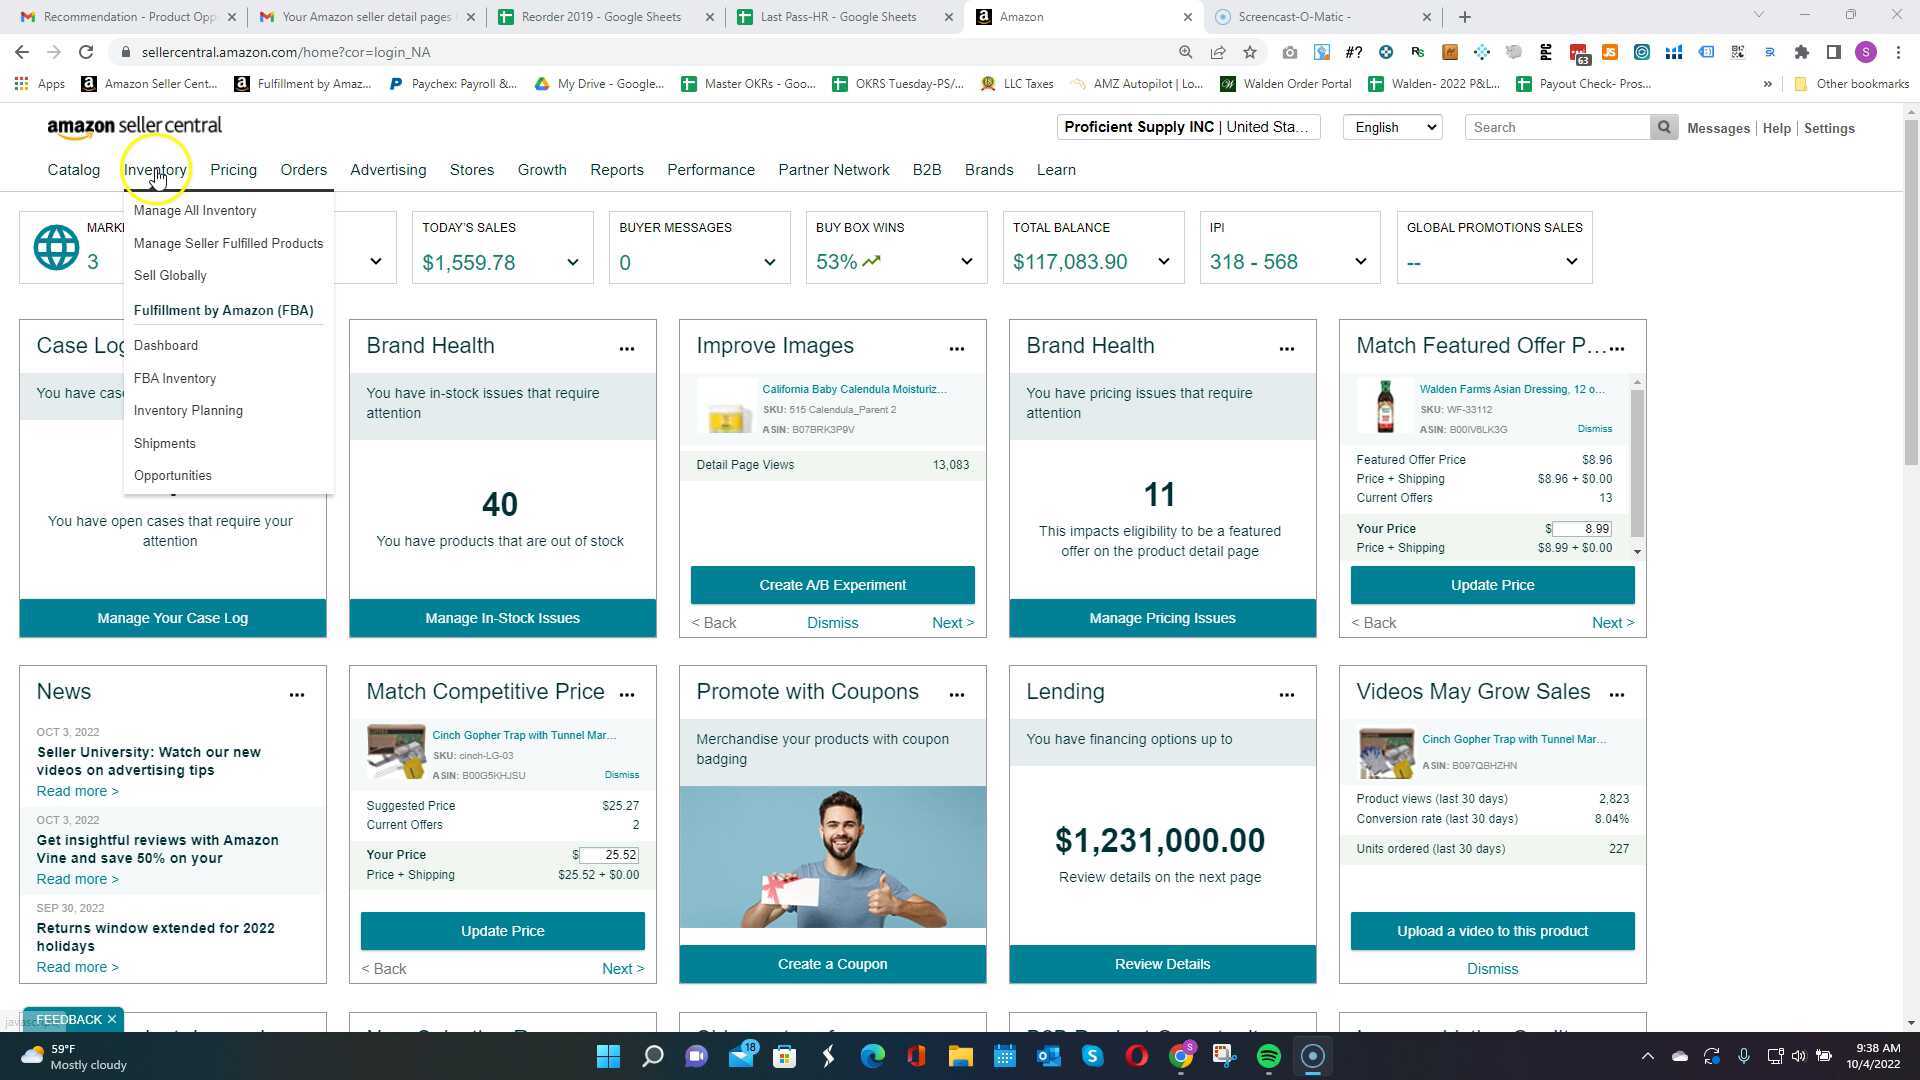Expand the Today's Sales dropdown
1920x1080 pixels.
tap(572, 262)
